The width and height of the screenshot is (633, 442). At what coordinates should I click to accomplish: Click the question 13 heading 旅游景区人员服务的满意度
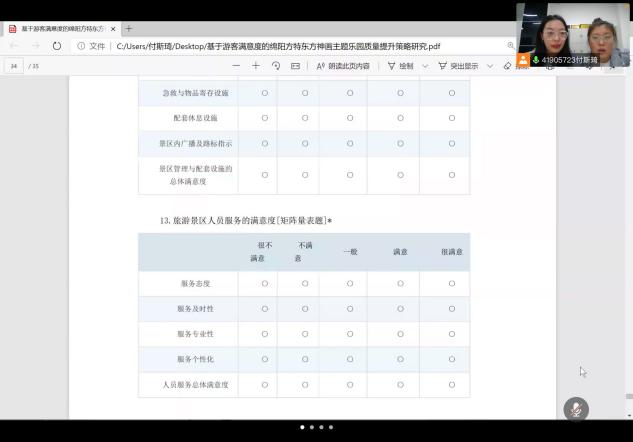[245, 220]
